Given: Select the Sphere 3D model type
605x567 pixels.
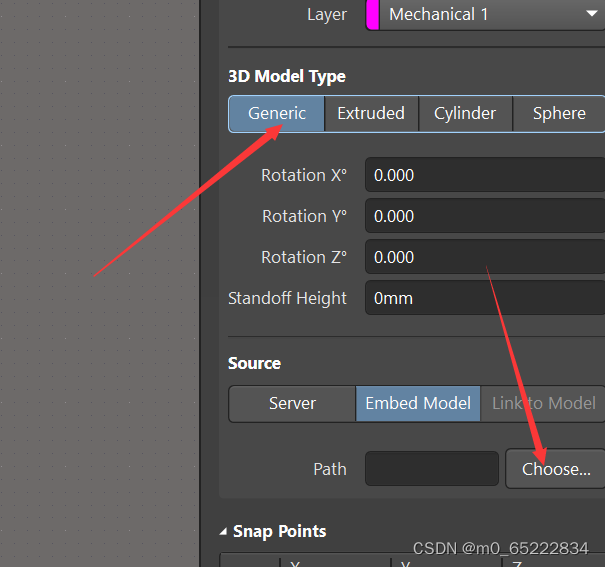Looking at the screenshot, I should point(559,114).
